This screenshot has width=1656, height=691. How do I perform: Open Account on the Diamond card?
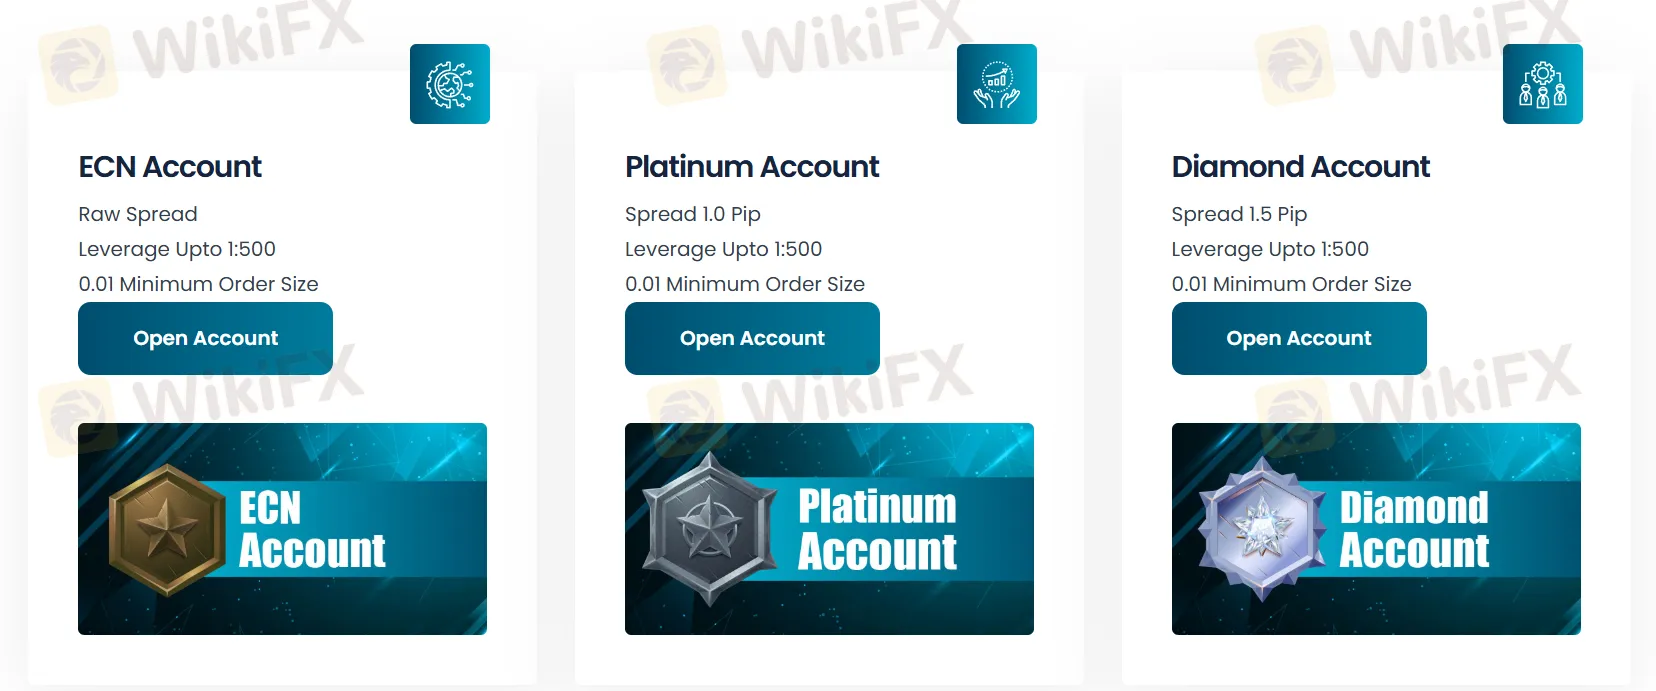pos(1298,338)
